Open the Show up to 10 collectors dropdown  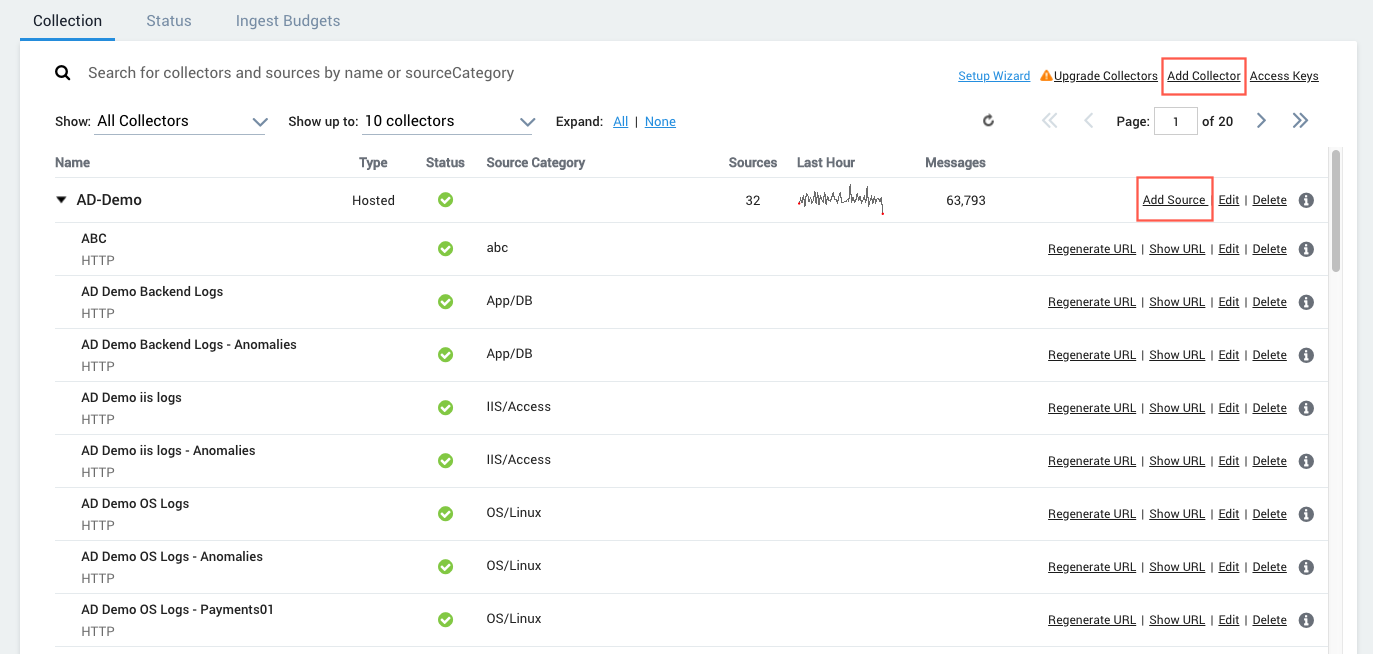click(449, 121)
